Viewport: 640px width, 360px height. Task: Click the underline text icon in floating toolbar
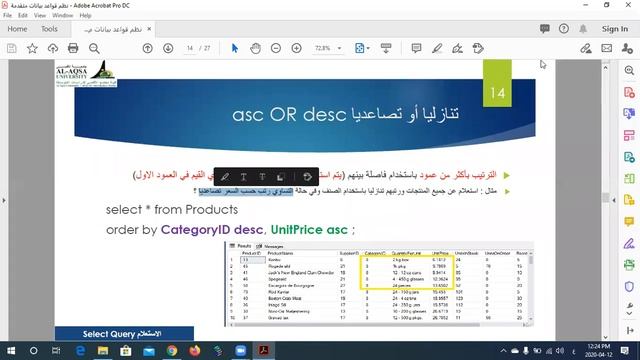[244, 177]
